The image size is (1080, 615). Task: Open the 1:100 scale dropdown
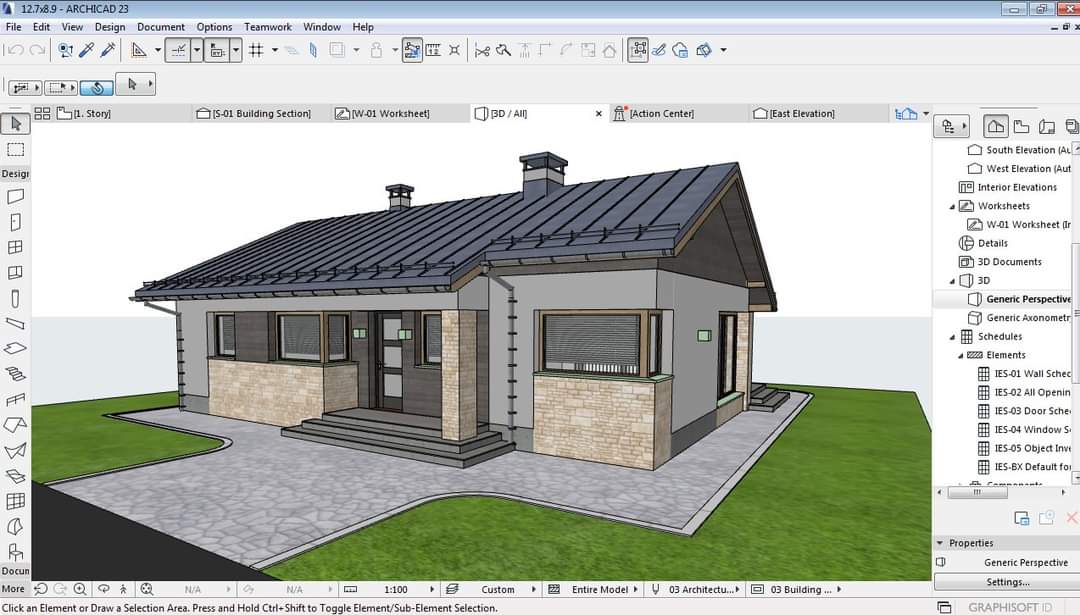pos(432,590)
